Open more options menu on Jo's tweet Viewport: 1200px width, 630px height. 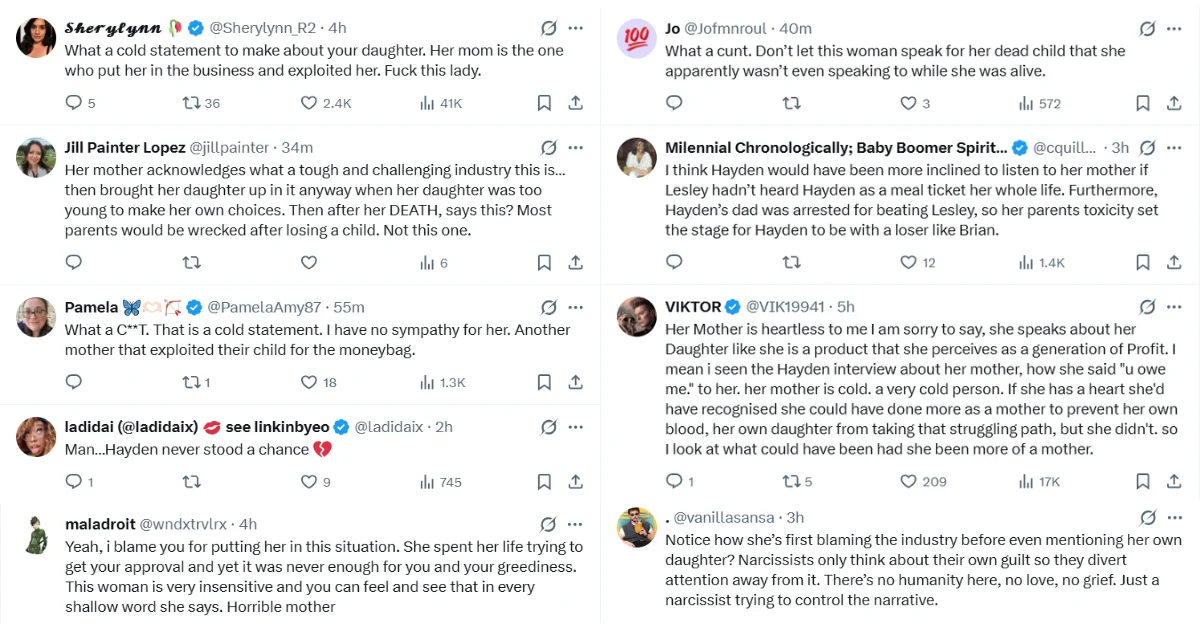coord(1175,28)
